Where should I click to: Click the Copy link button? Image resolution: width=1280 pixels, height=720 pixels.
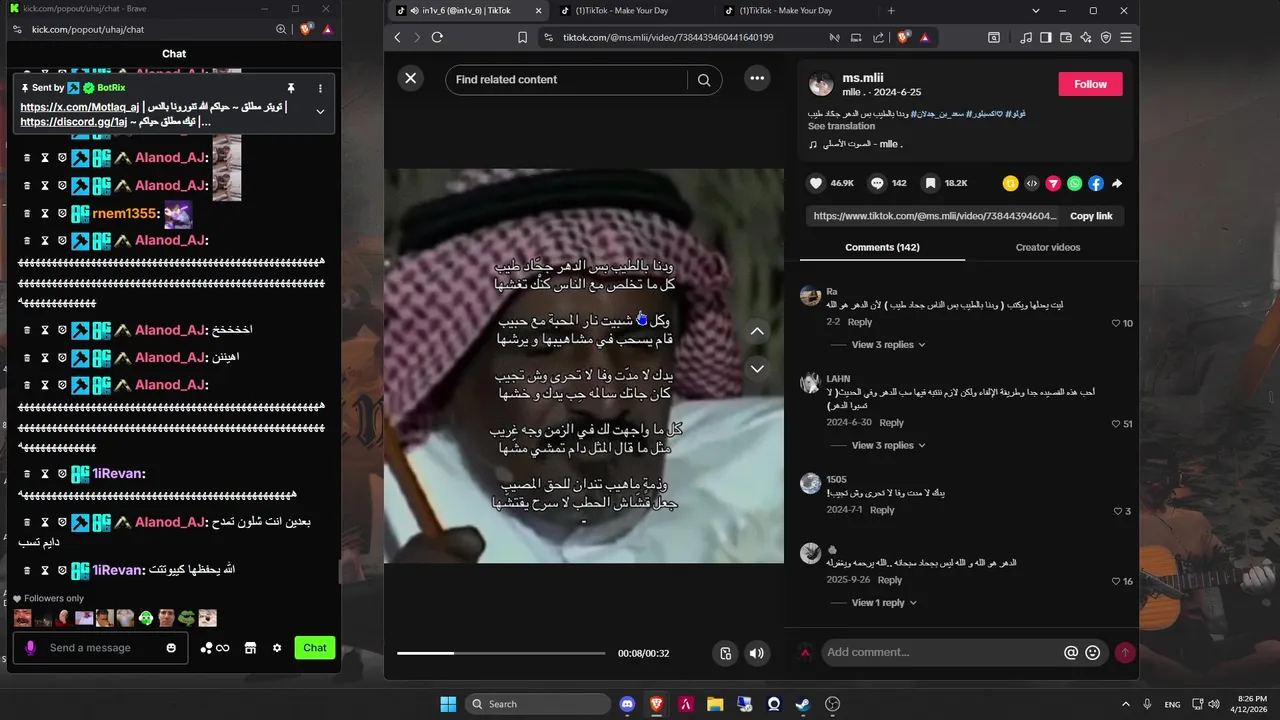1091,216
